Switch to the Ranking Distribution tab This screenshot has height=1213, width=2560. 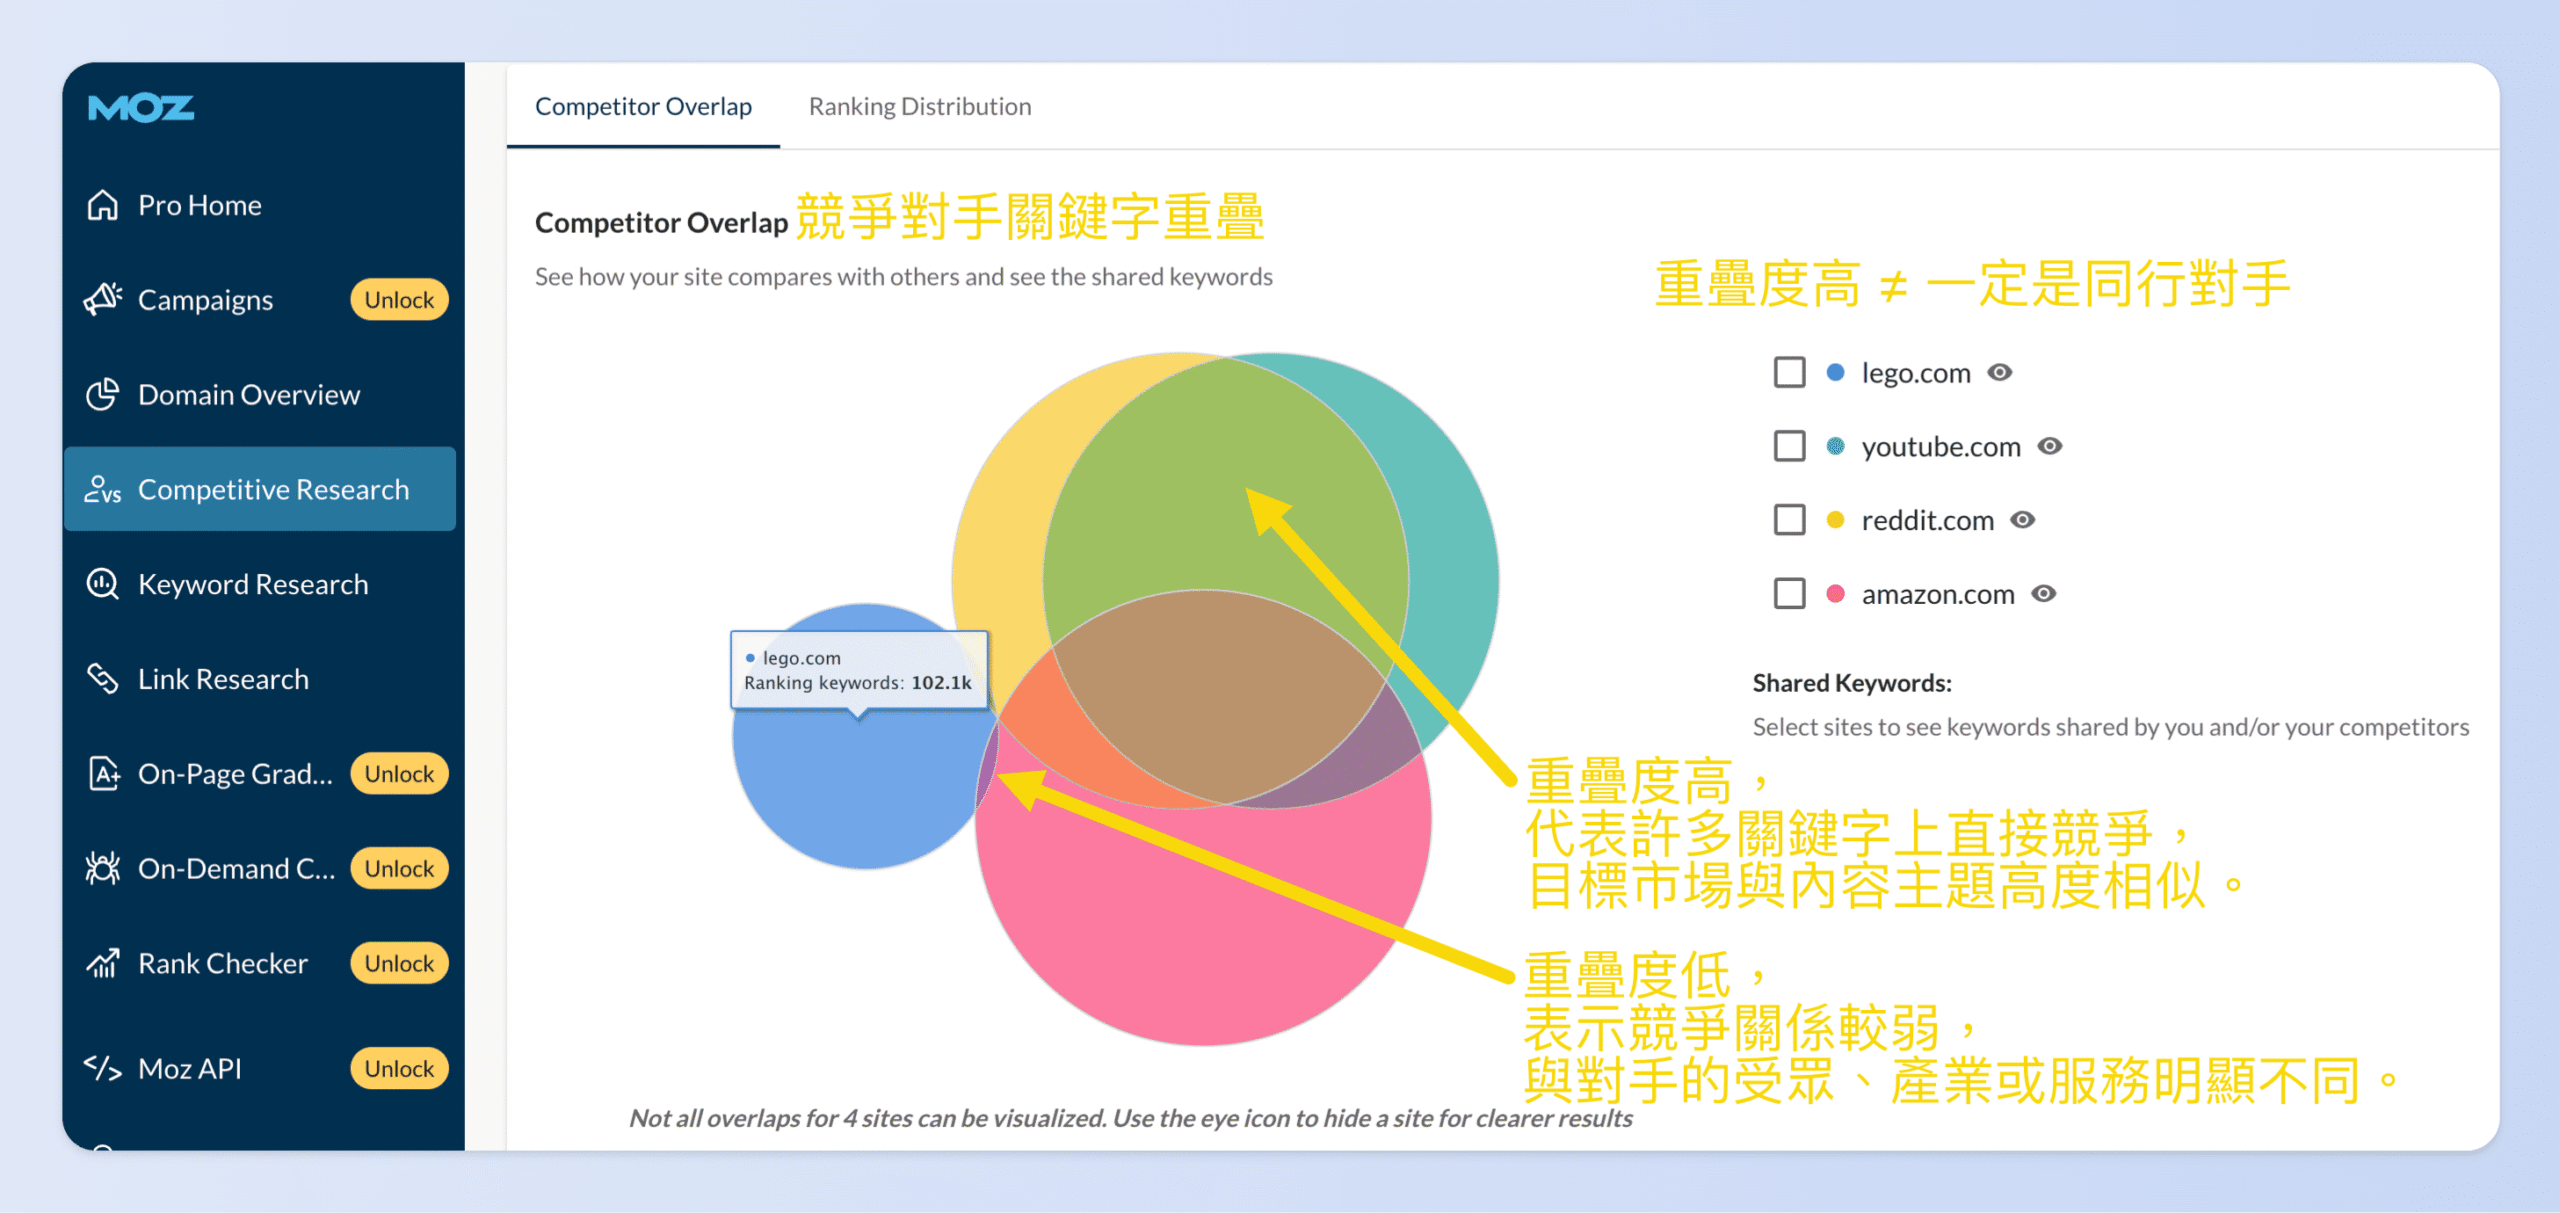(x=920, y=106)
